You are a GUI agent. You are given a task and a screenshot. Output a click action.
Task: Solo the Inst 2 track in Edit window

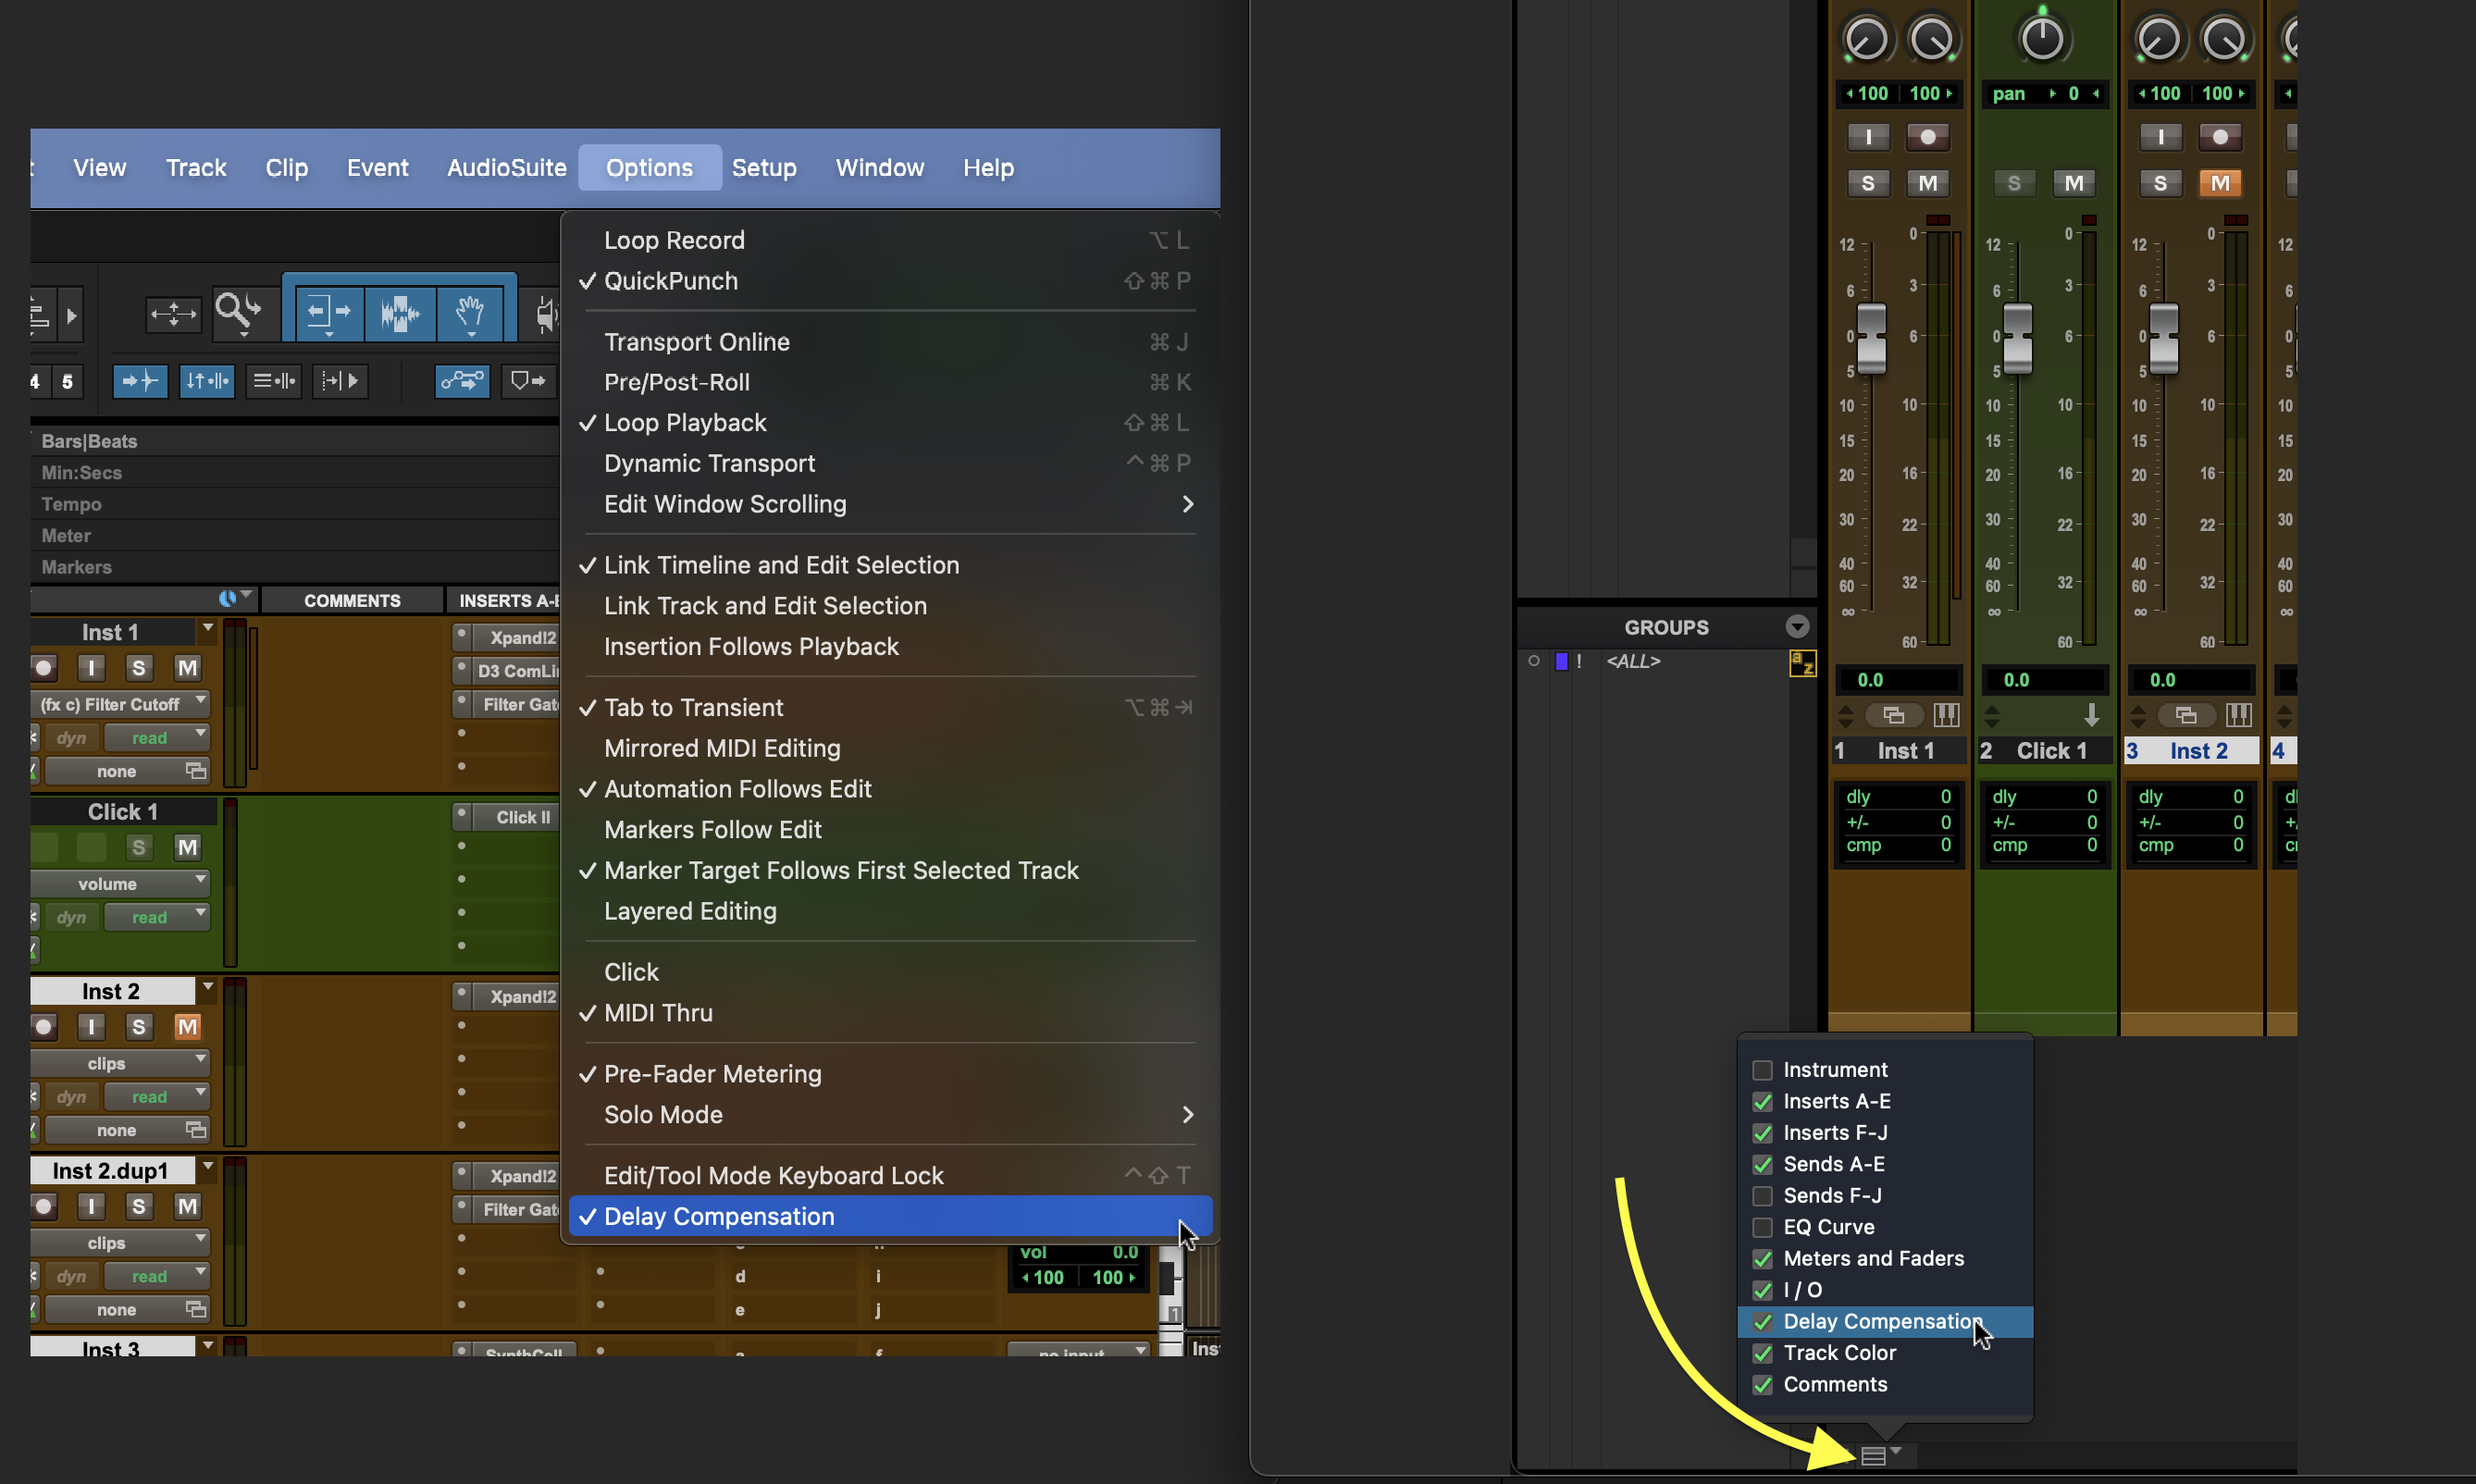(x=139, y=1027)
